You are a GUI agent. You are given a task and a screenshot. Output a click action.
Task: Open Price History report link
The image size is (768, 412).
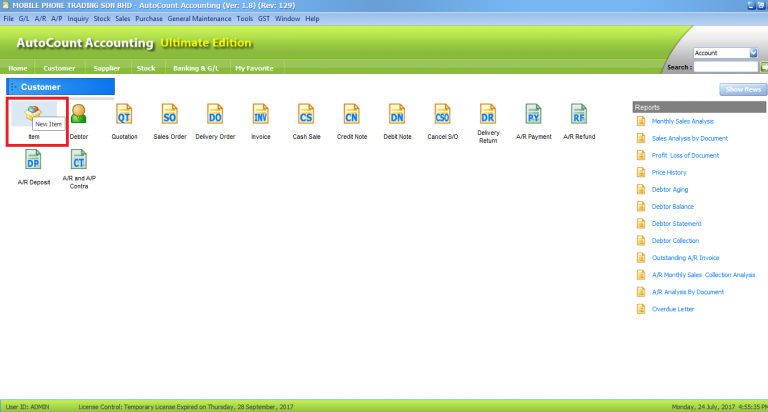click(669, 172)
